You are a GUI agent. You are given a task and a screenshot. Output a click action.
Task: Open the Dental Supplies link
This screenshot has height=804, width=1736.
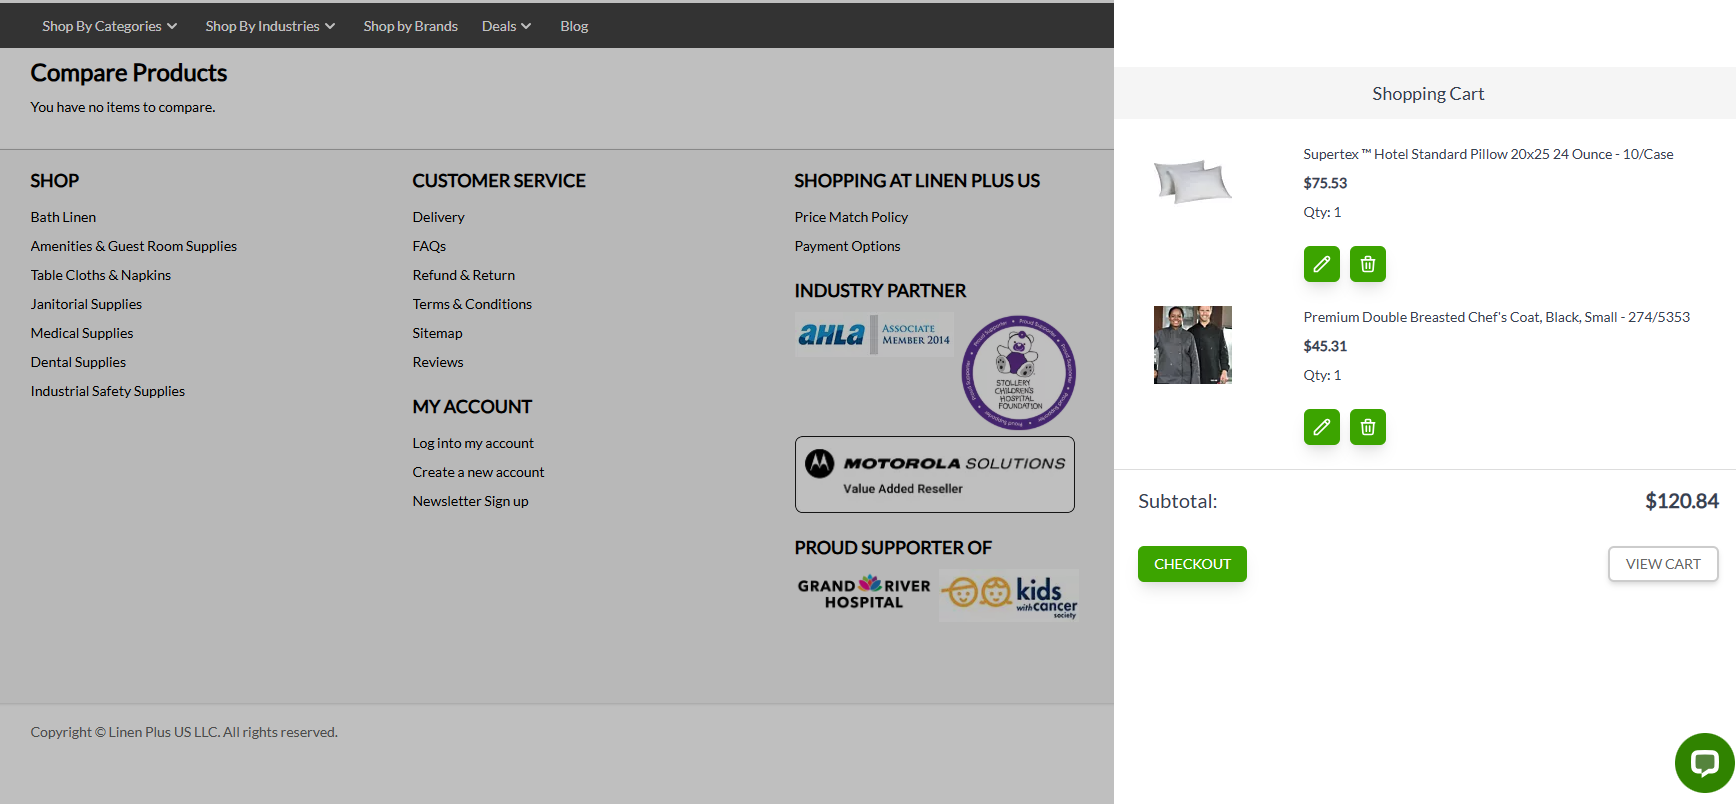coord(78,362)
